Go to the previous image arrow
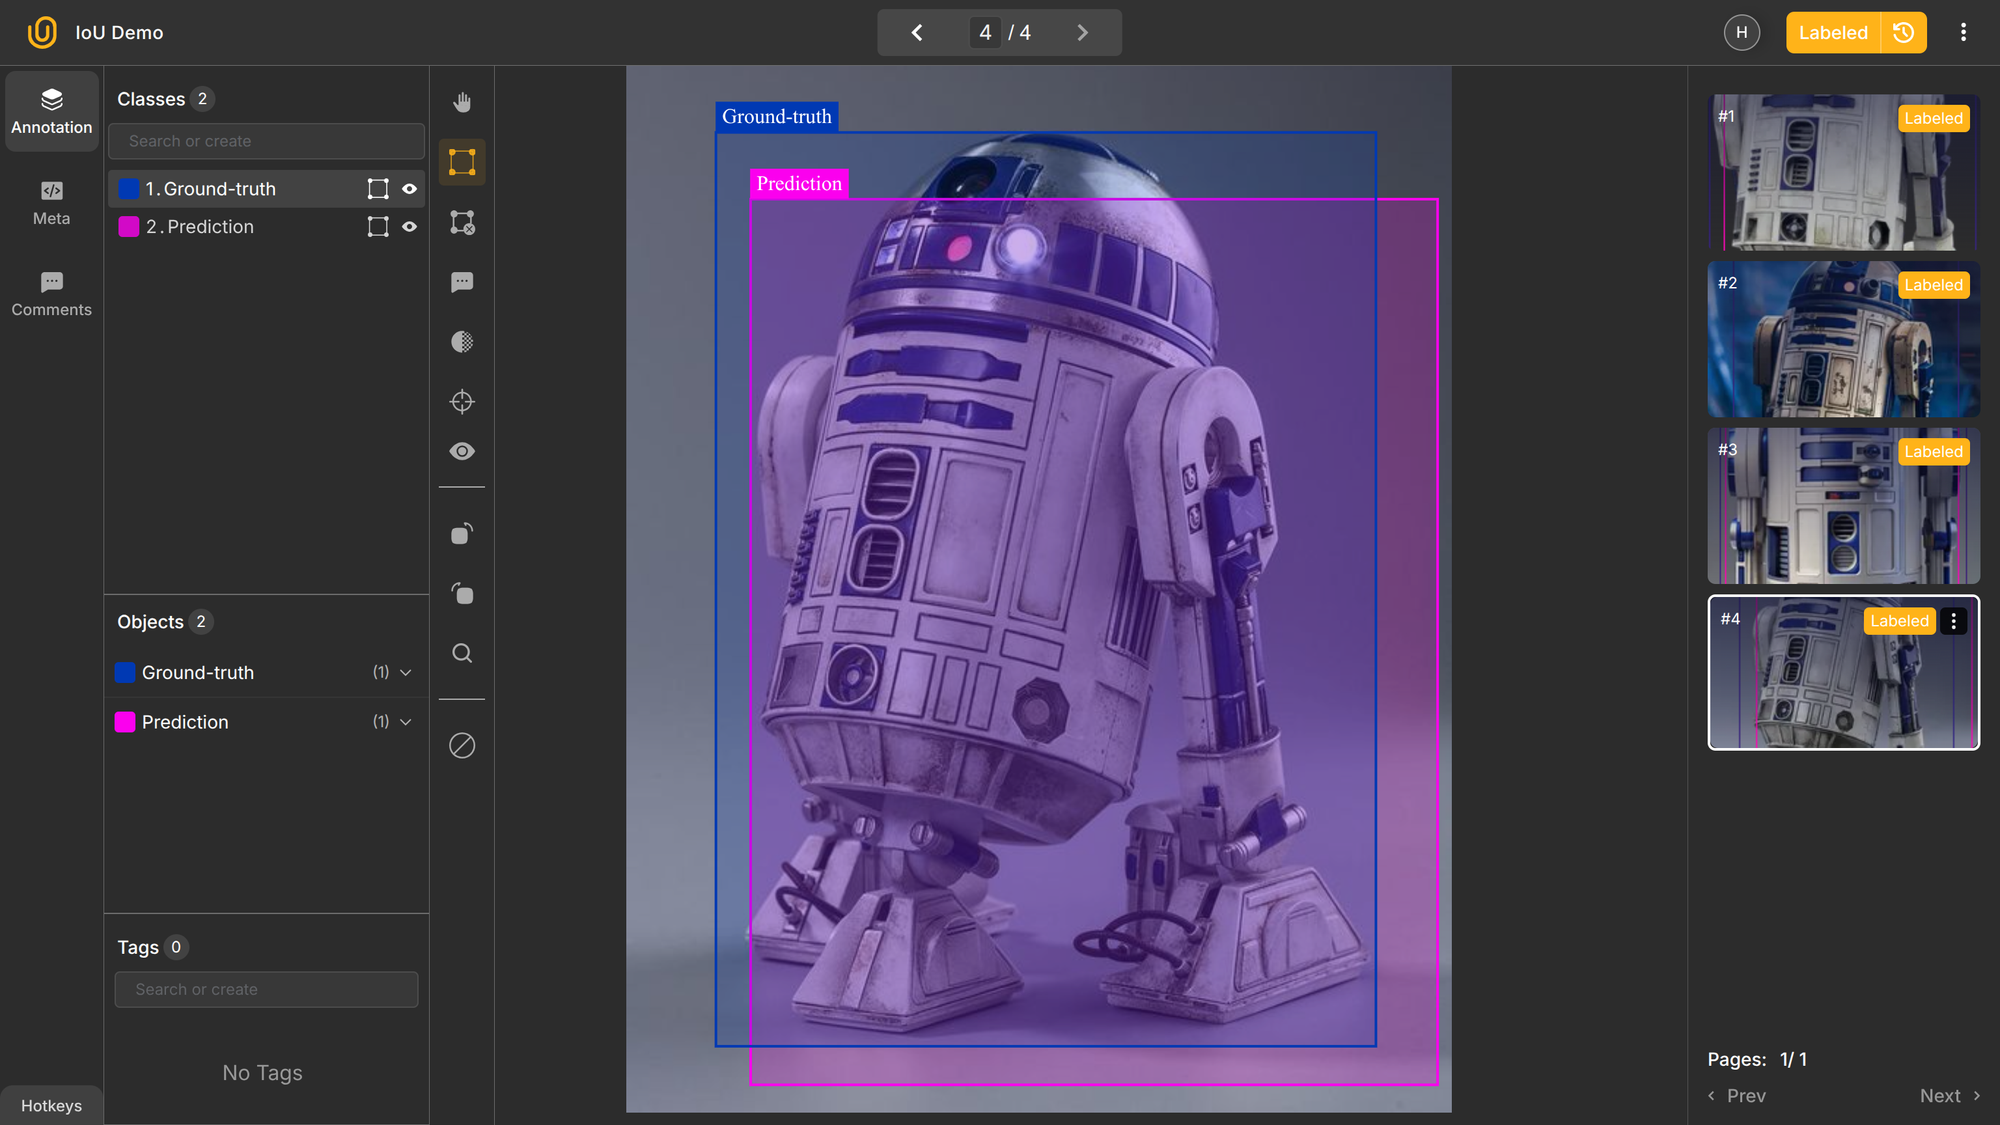This screenshot has height=1125, width=2000. click(x=916, y=33)
